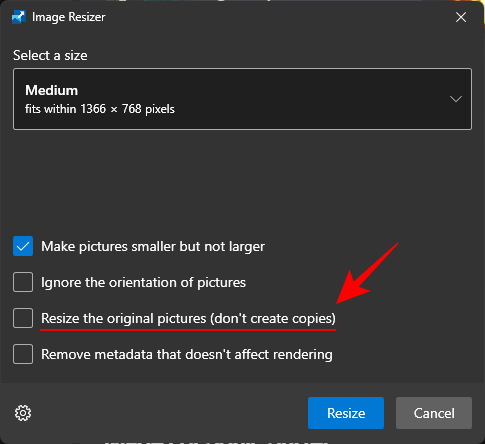Open the Medium size dropdown
Image resolution: width=485 pixels, height=444 pixels.
[x=242, y=99]
